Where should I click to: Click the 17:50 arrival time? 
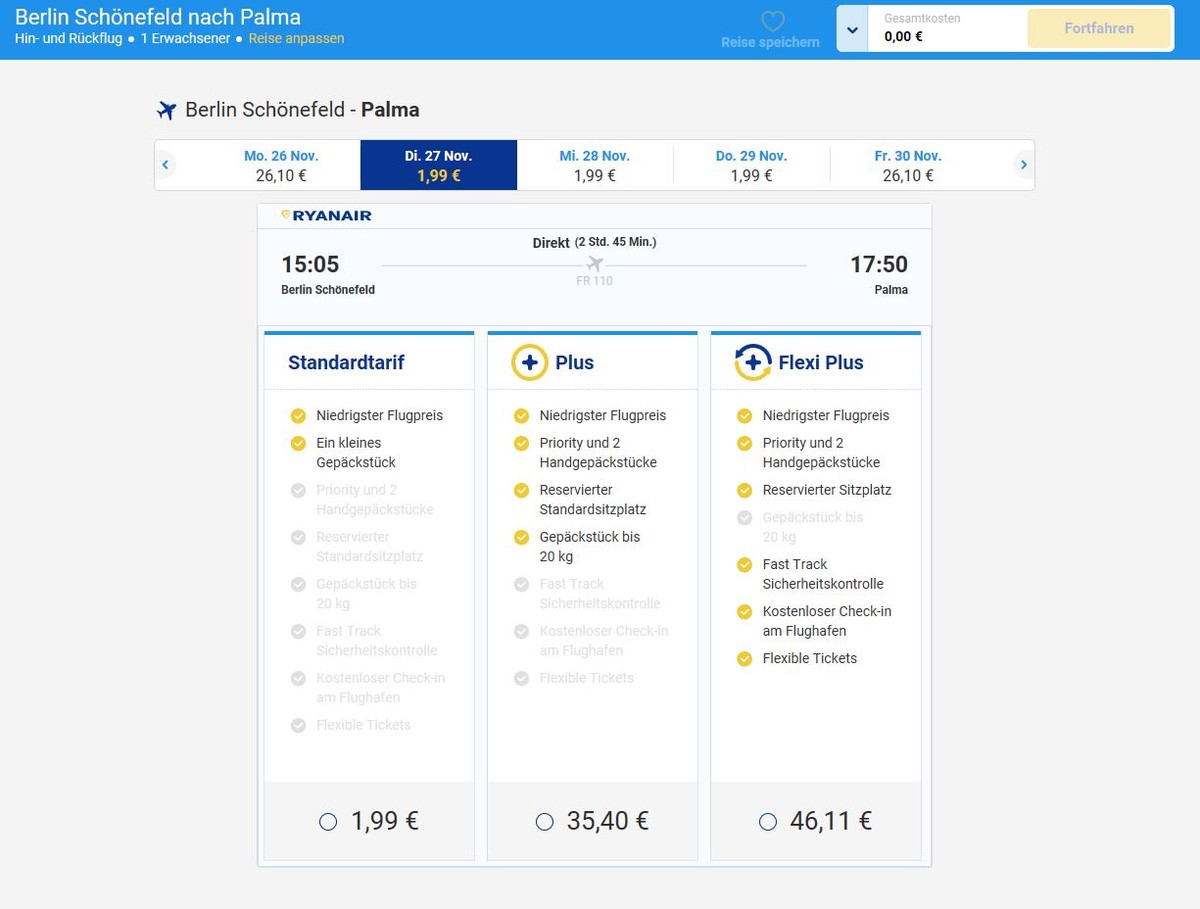tap(879, 264)
